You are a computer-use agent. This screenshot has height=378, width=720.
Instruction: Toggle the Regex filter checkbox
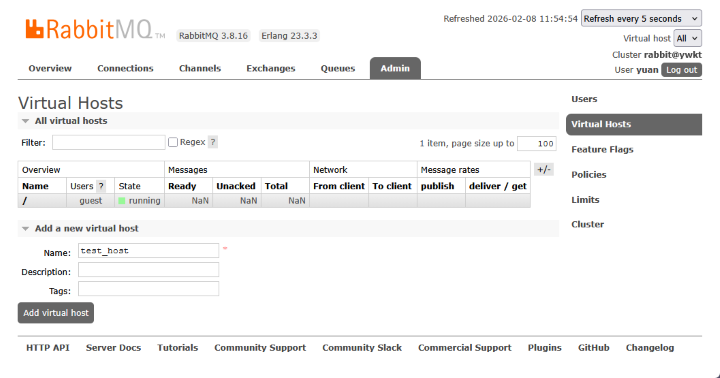pos(173,142)
